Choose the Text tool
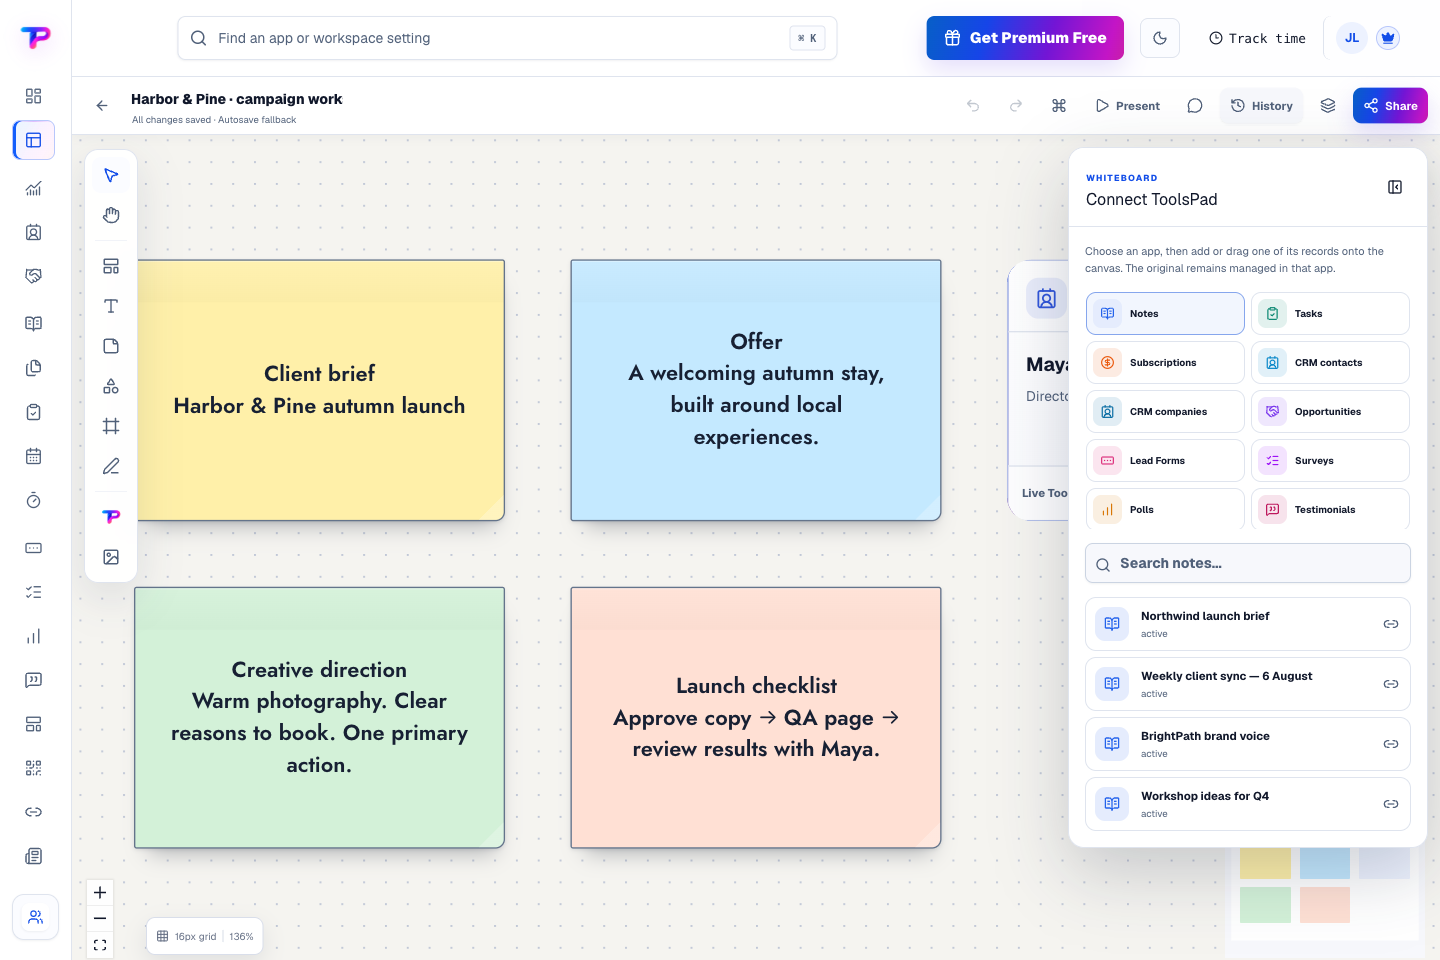Screen dimensions: 1440x960 (111, 306)
